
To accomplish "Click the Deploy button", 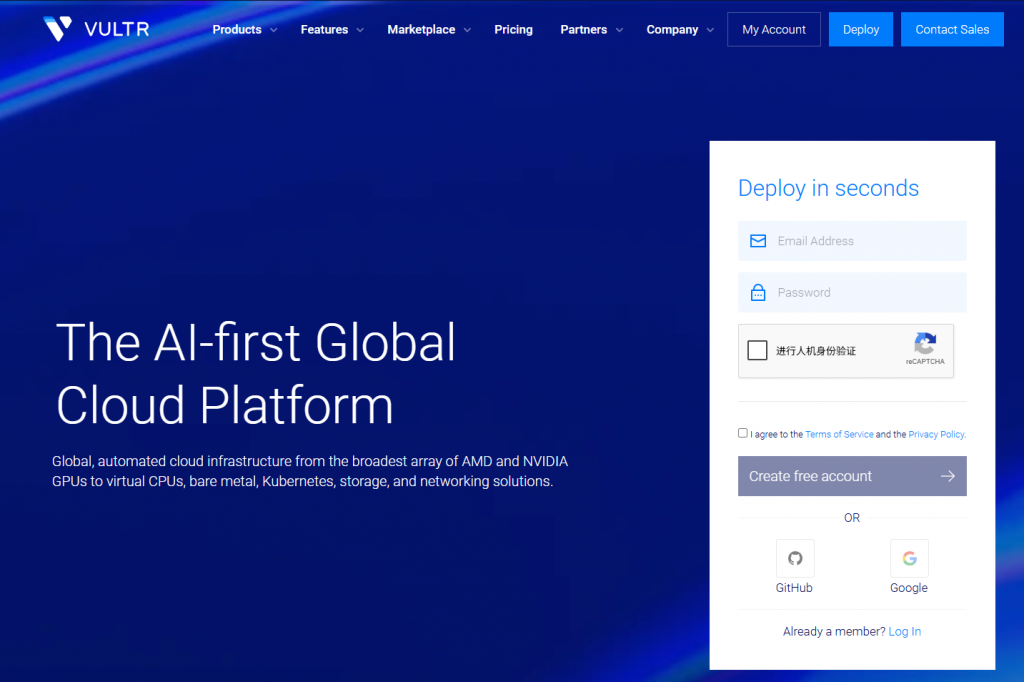I will 861,29.
